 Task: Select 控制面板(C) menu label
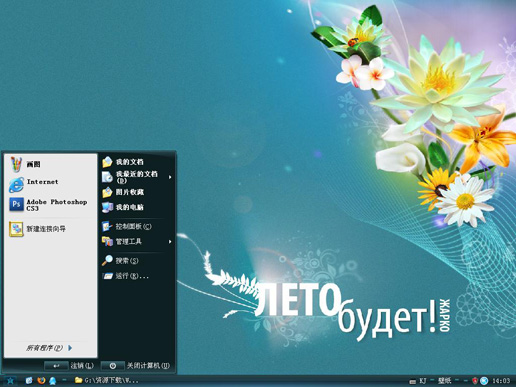[x=133, y=227]
